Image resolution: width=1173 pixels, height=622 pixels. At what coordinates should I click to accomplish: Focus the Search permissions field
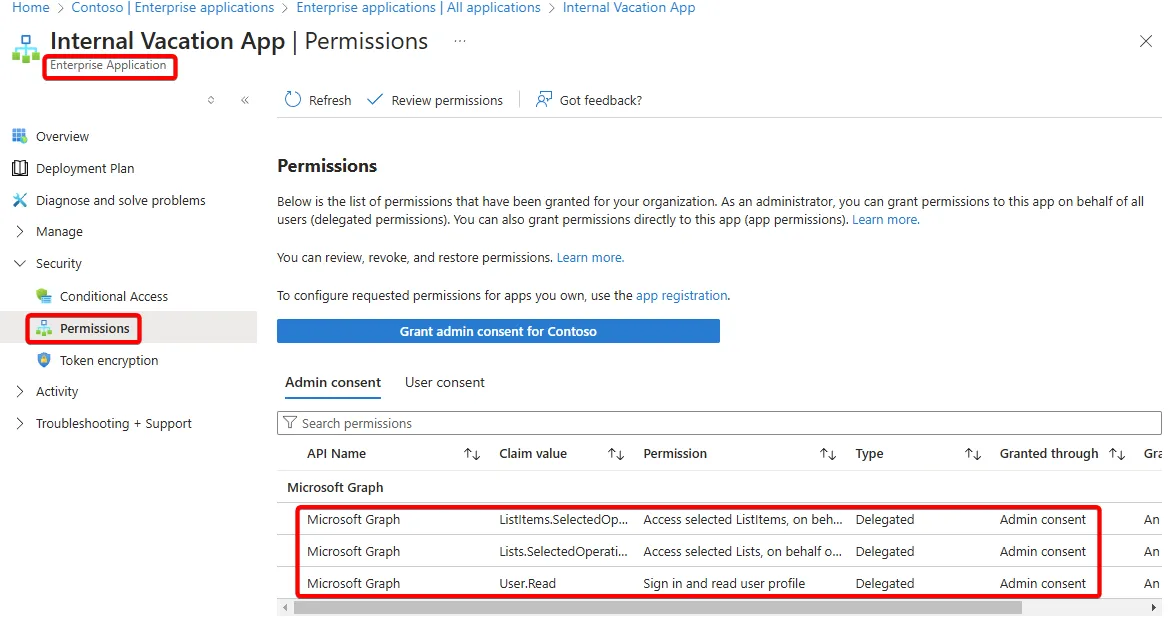point(719,423)
